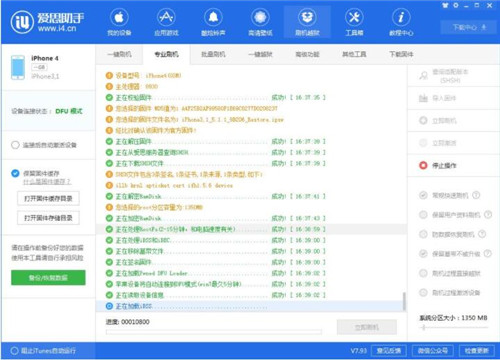Switch to the Download Firmware (下载固件) tab
The width and height of the screenshot is (500, 360).
(x=401, y=54)
